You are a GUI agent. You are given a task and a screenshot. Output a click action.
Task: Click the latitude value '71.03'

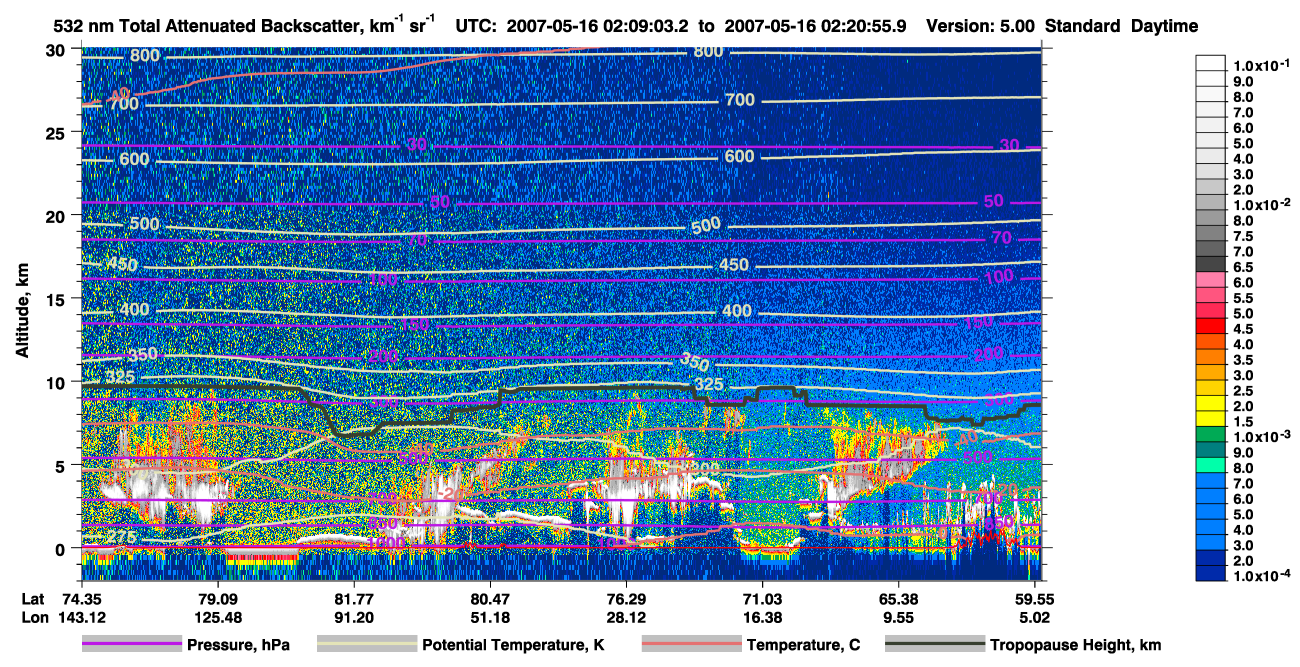[x=762, y=600]
